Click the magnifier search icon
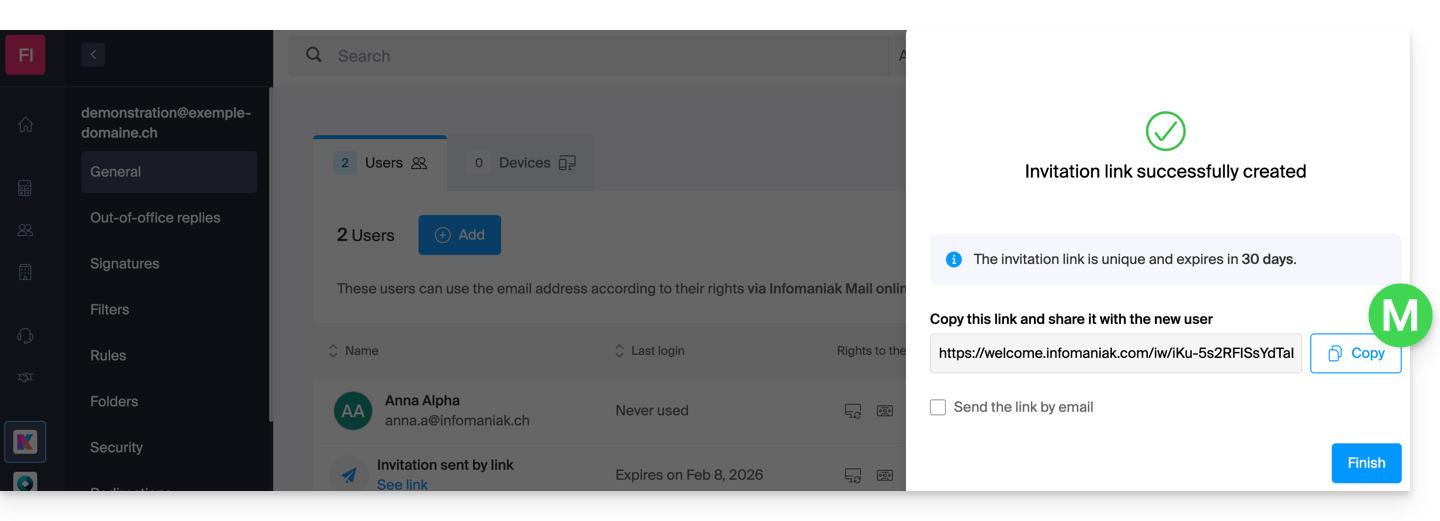Image resolution: width=1440 pixels, height=521 pixels. (314, 55)
